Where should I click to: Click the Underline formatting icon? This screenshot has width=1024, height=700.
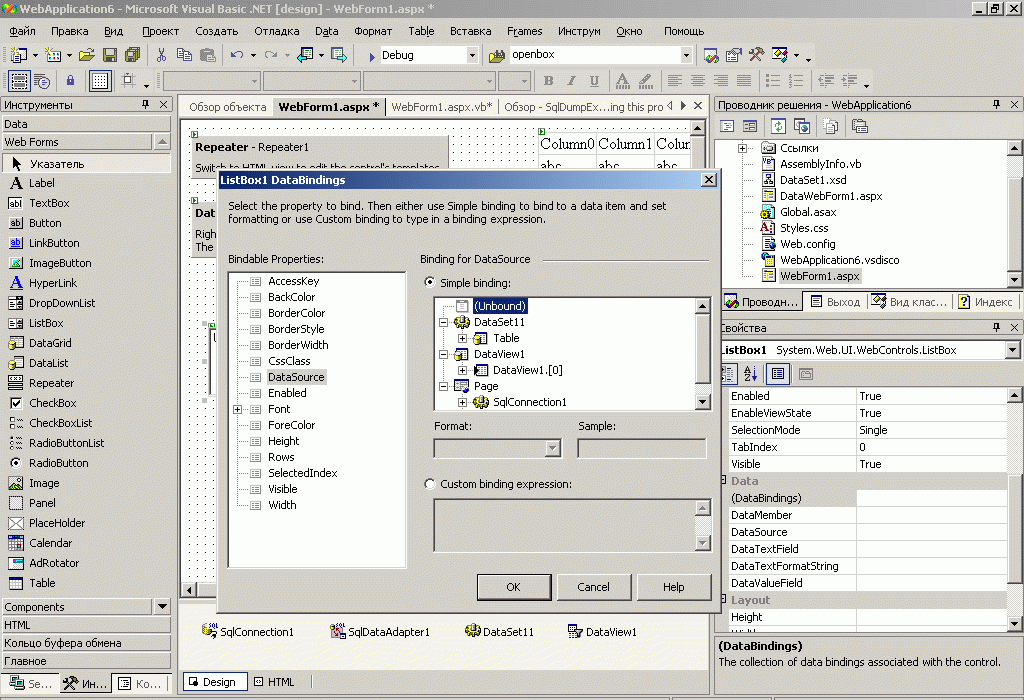tap(594, 81)
